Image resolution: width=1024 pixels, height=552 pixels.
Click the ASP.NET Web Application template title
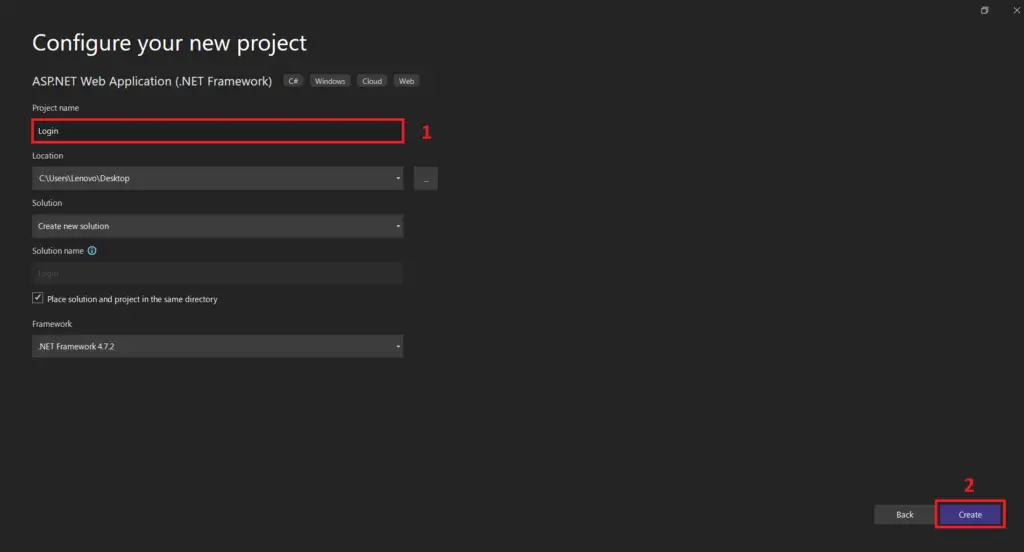pos(152,81)
